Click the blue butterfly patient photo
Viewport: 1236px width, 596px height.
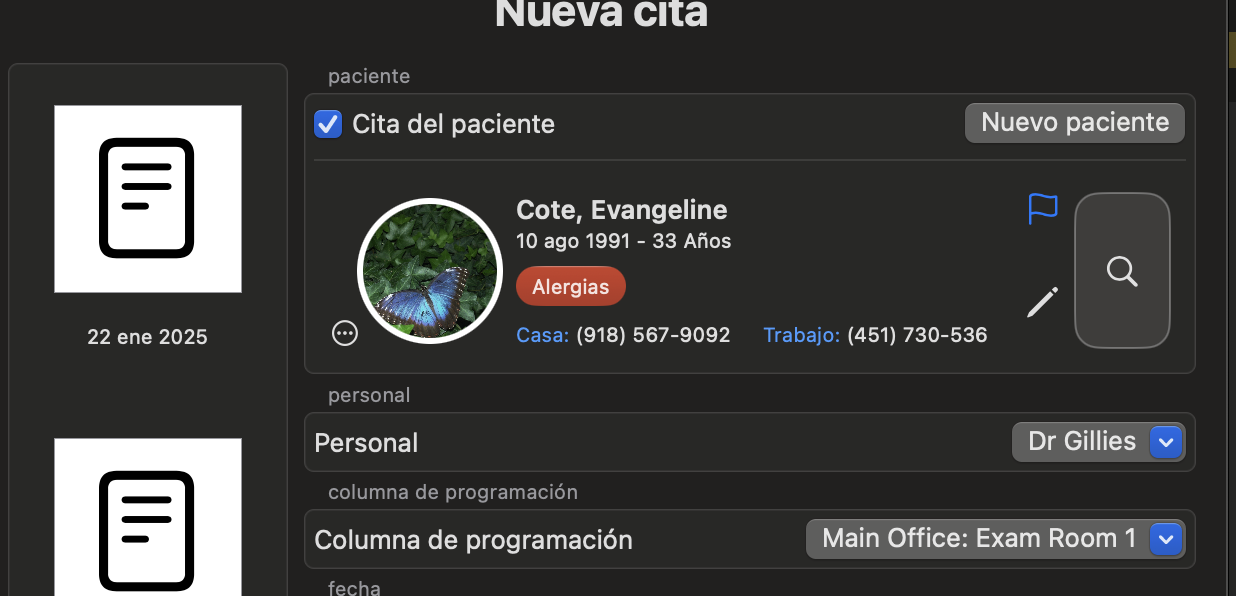coord(429,270)
